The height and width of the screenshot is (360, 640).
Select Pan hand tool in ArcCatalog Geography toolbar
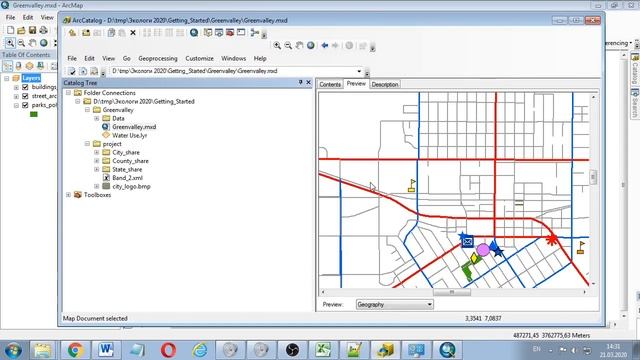tap(299, 45)
